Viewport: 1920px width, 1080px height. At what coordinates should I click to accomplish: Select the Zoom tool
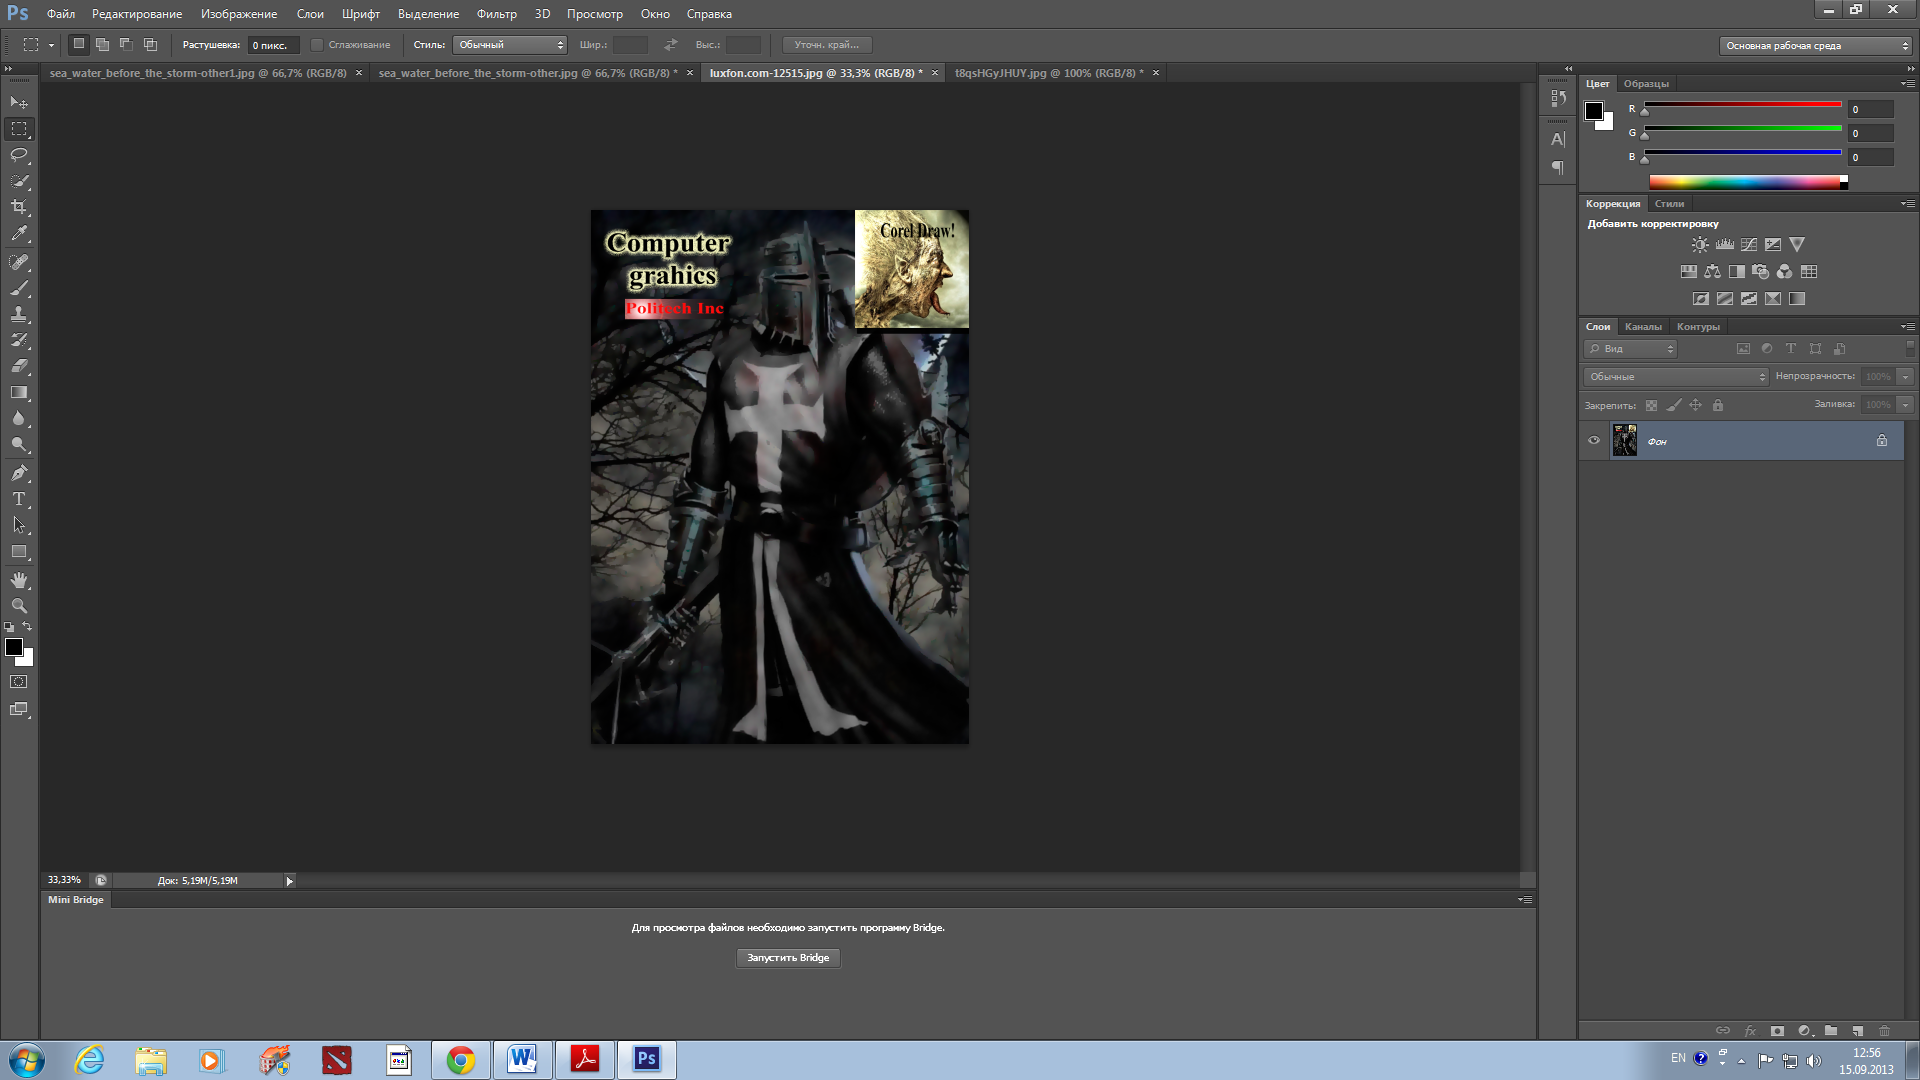point(19,606)
